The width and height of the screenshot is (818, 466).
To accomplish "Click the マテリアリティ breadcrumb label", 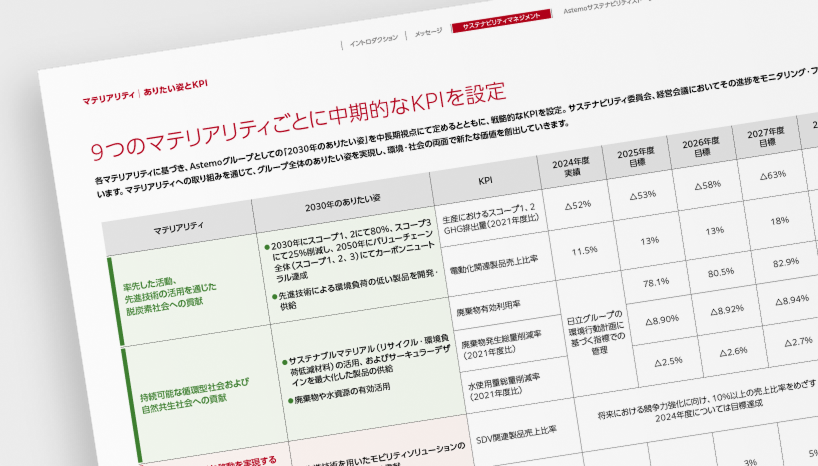I will pyautogui.click(x=109, y=96).
